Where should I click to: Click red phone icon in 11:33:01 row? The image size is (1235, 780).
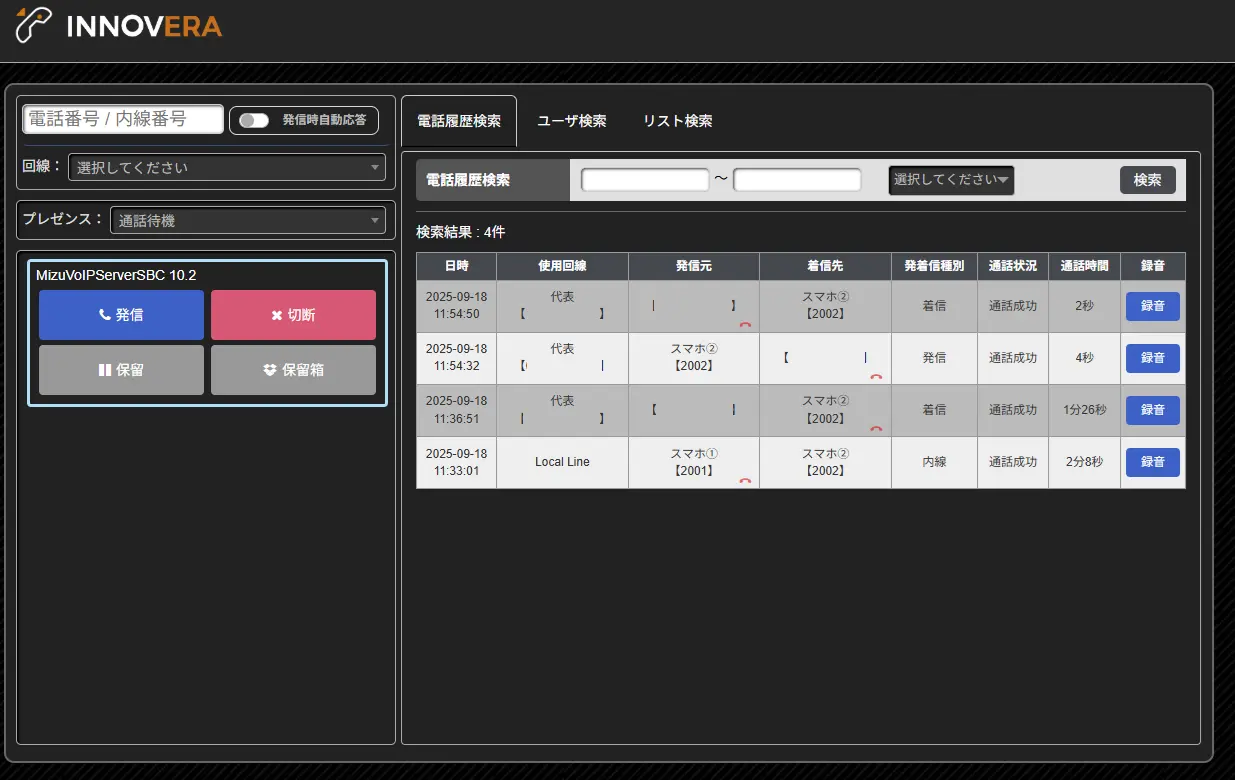pos(745,481)
